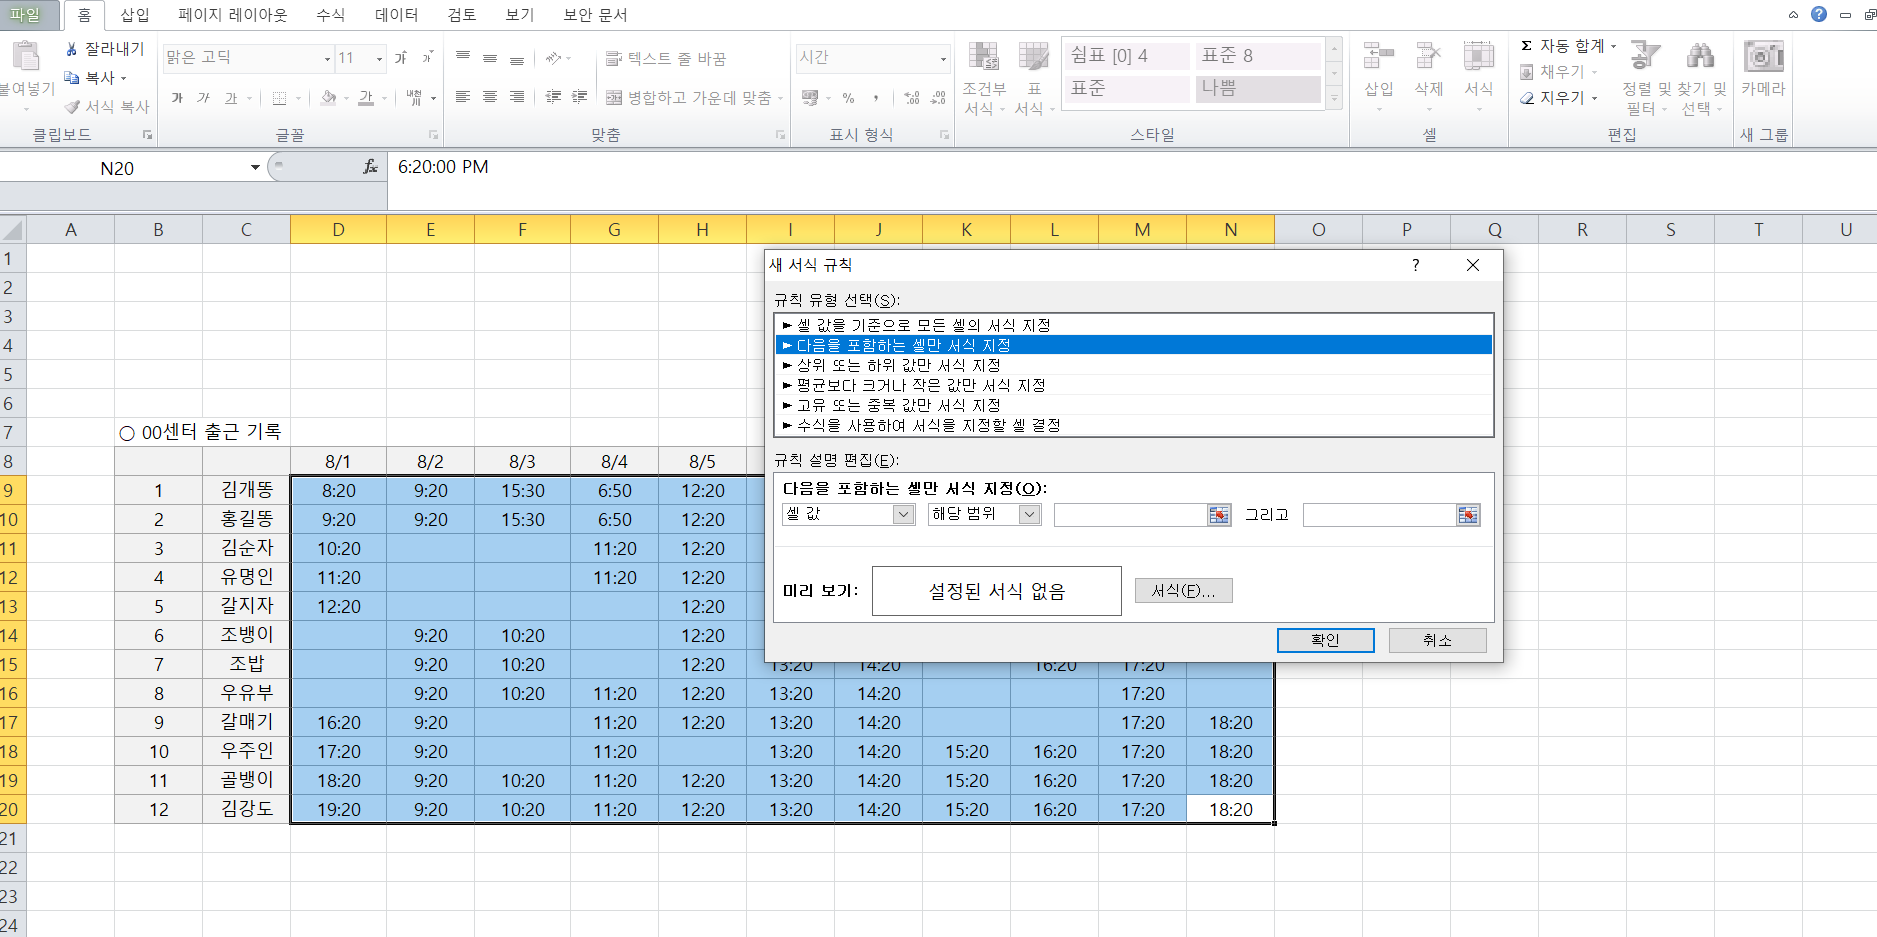Open Clipboard (클립보드) group dialog launcher
Image resolution: width=1877 pixels, height=937 pixels.
coord(147,135)
